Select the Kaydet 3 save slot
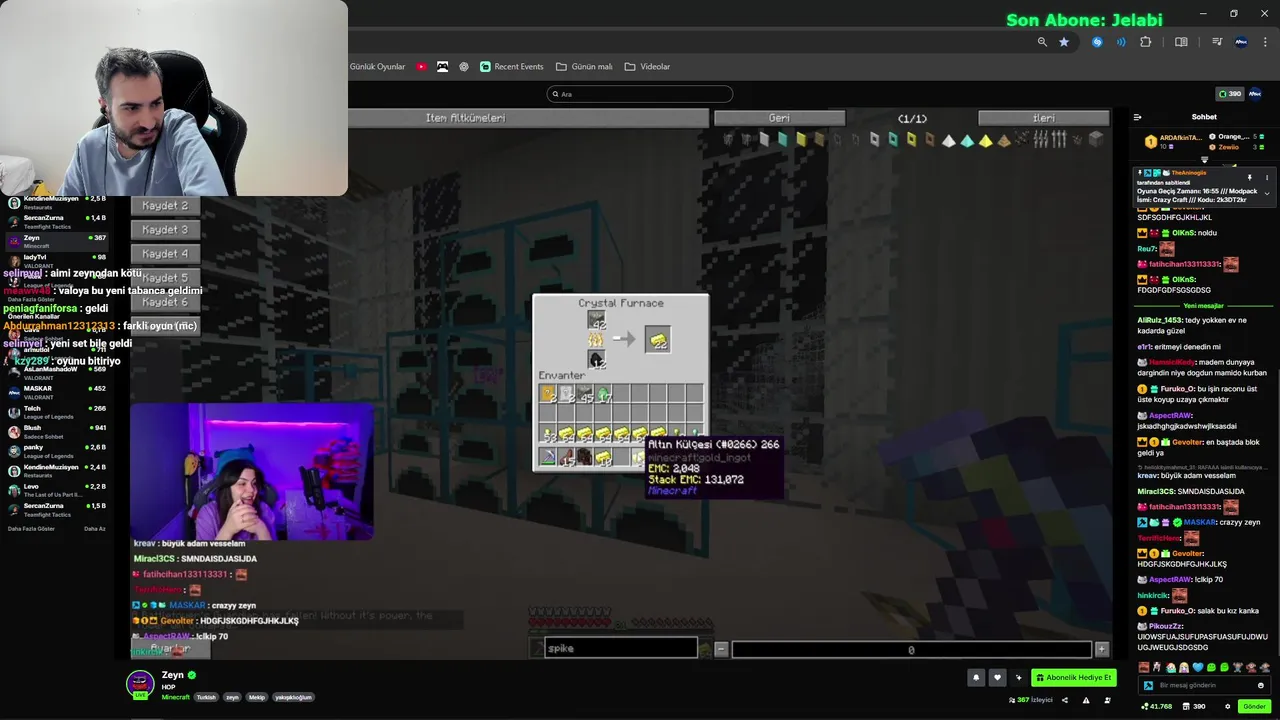The height and width of the screenshot is (720, 1280). 165,229
